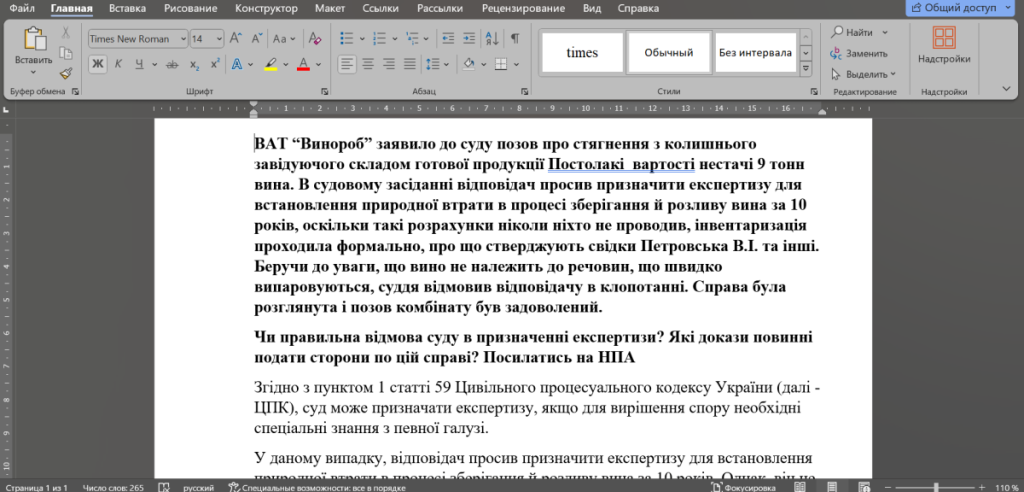Viewport: 1024px width, 492px height.
Task: Adjust the zoom slider in status bar
Action: tap(936, 487)
